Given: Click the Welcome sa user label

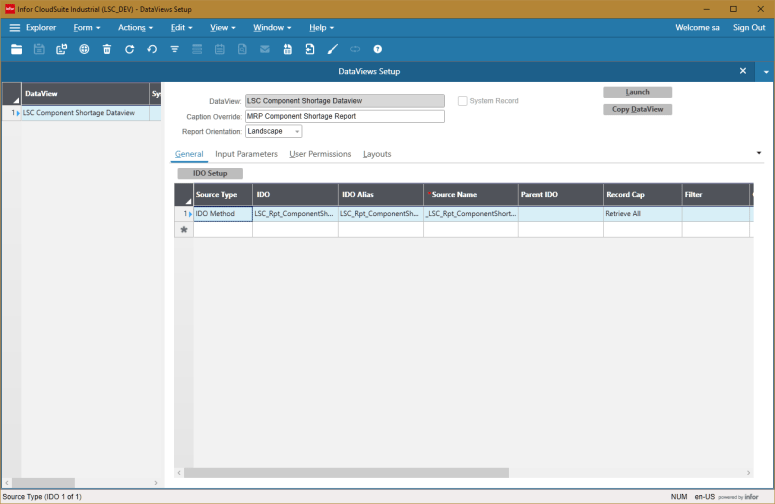Looking at the screenshot, I should 697,28.
